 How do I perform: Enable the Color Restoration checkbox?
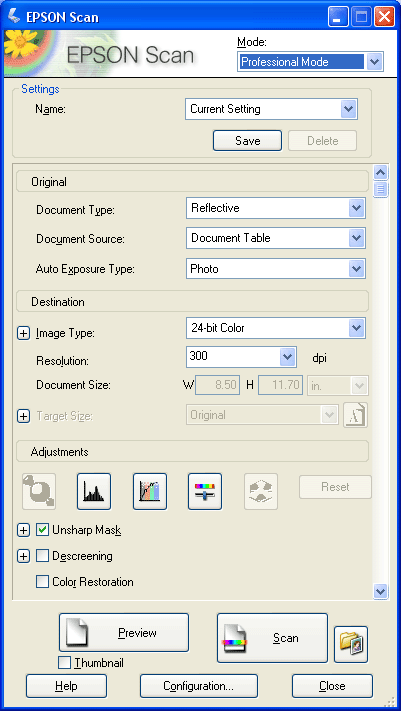[x=42, y=582]
